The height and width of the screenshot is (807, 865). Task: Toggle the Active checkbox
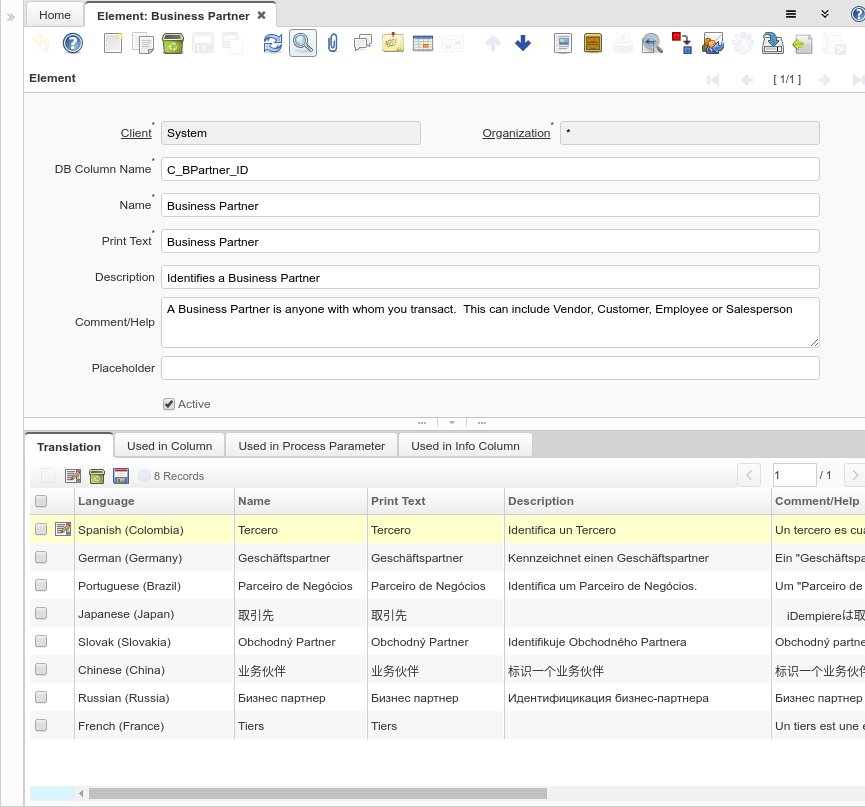coord(169,404)
